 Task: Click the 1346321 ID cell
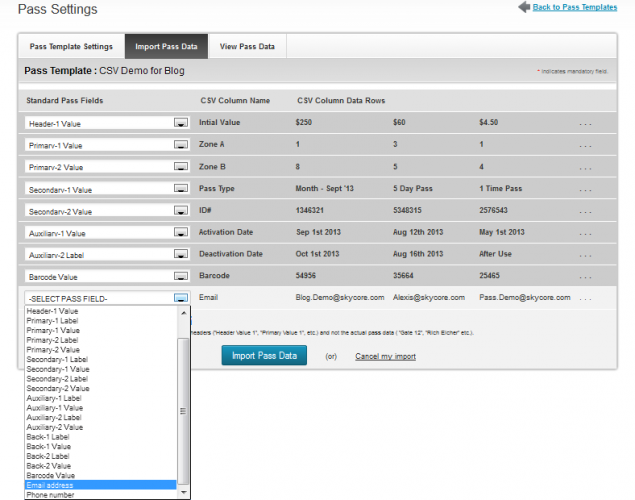tap(309, 210)
